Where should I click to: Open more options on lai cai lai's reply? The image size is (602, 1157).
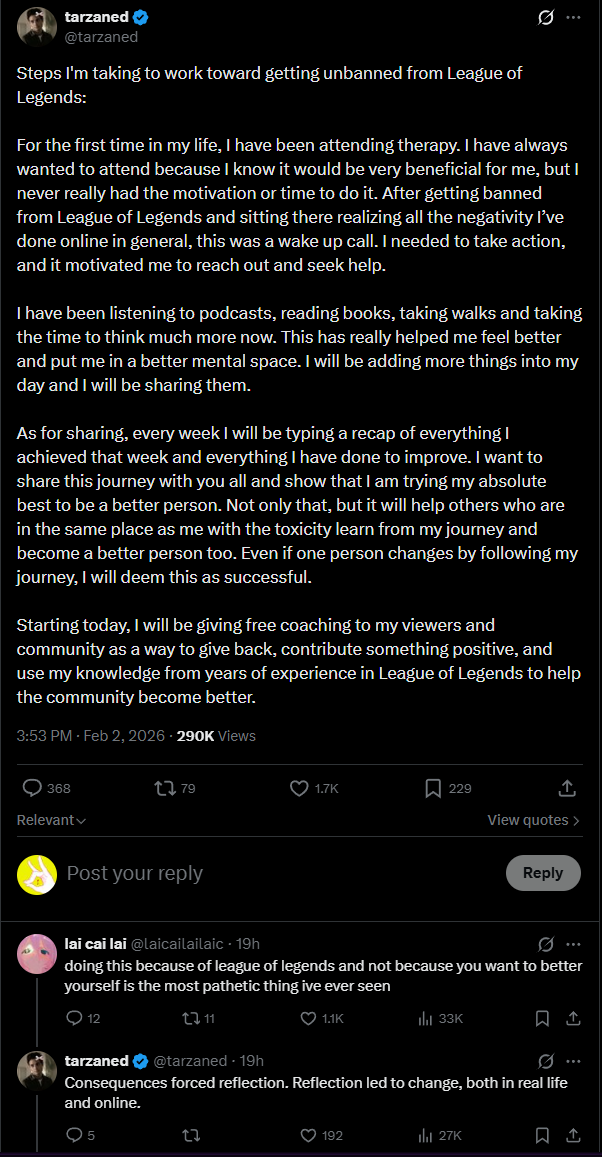(573, 944)
